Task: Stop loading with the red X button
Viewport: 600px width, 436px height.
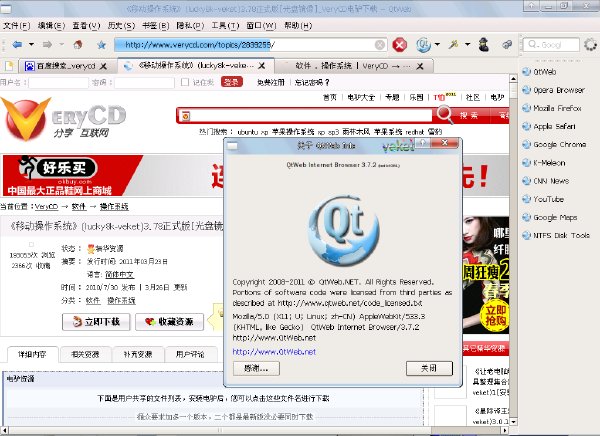Action: [399, 45]
